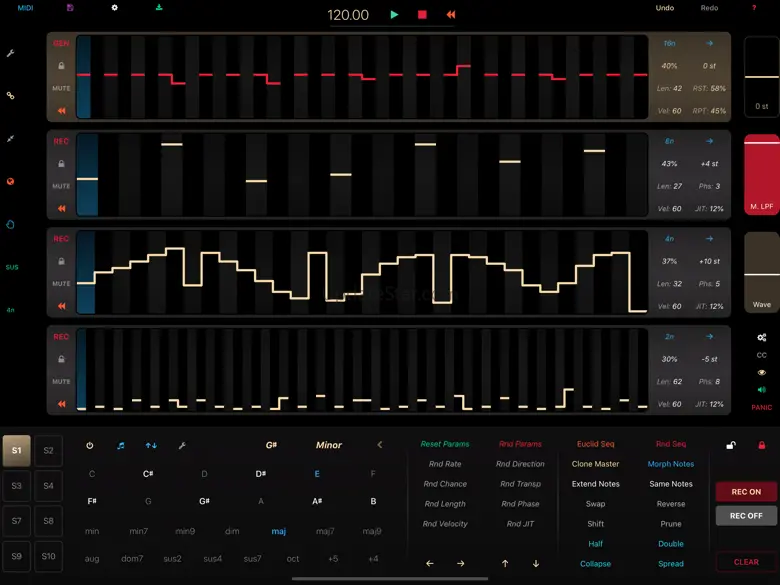Image resolution: width=780 pixels, height=585 pixels.
Task: Click the link chain icon in sidebar
Action: tap(10, 96)
